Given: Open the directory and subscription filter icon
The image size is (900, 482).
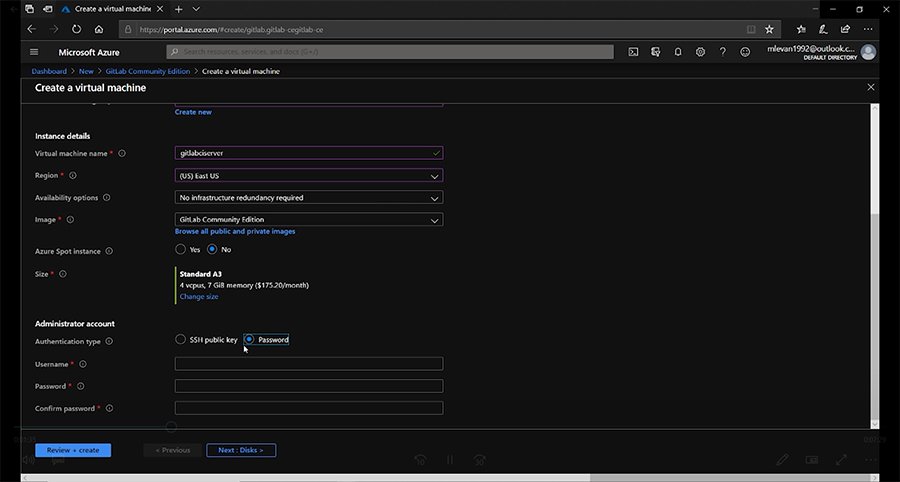Looking at the screenshot, I should coord(655,52).
